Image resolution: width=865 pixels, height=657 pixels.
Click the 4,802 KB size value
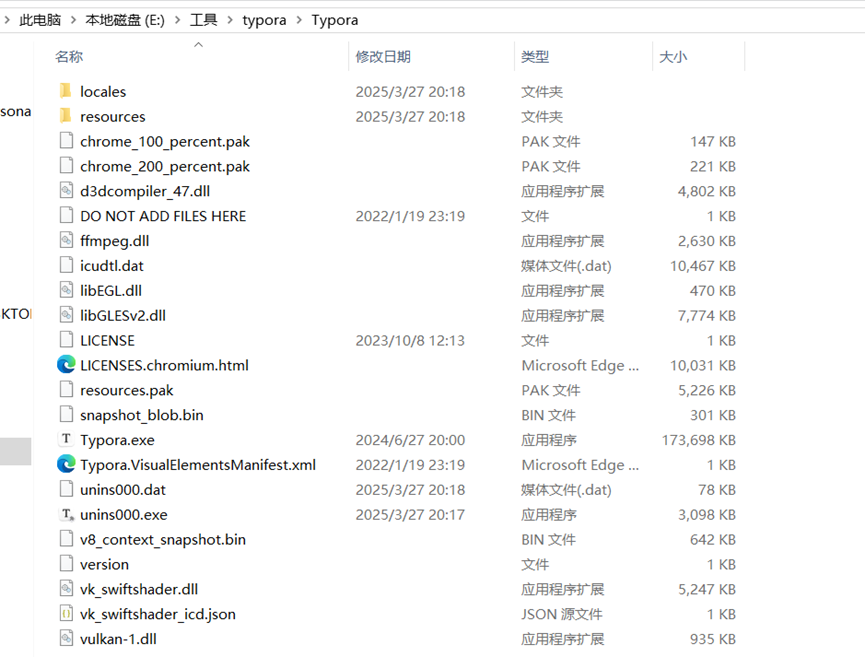pyautogui.click(x=707, y=191)
